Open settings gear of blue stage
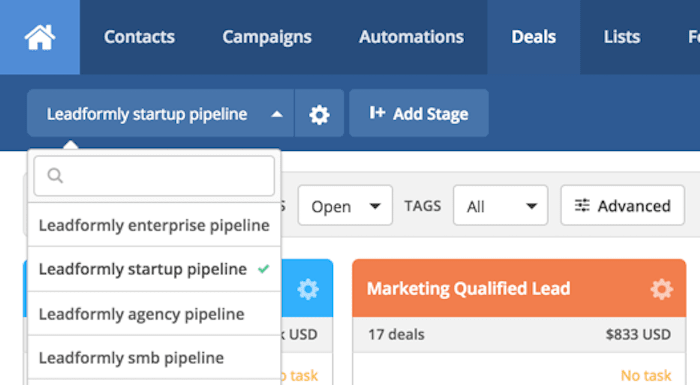700x385 pixels. 308,289
